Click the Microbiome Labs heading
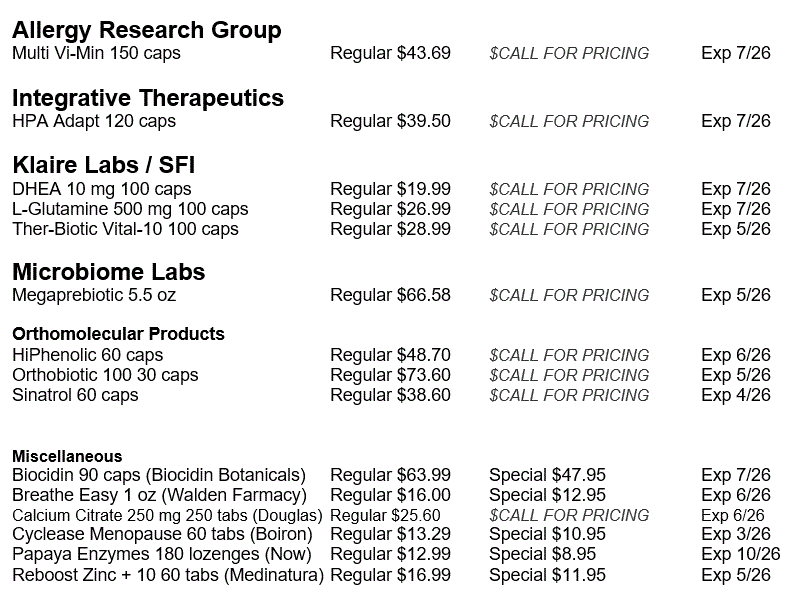794x615 pixels. click(x=108, y=272)
